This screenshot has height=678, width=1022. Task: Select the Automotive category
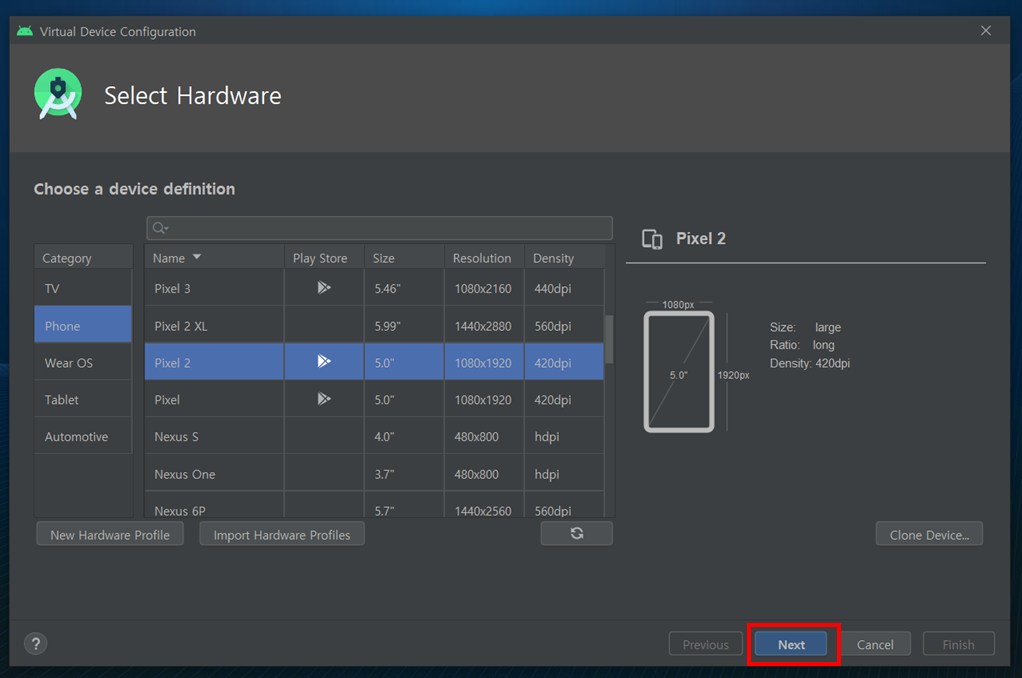pos(83,437)
